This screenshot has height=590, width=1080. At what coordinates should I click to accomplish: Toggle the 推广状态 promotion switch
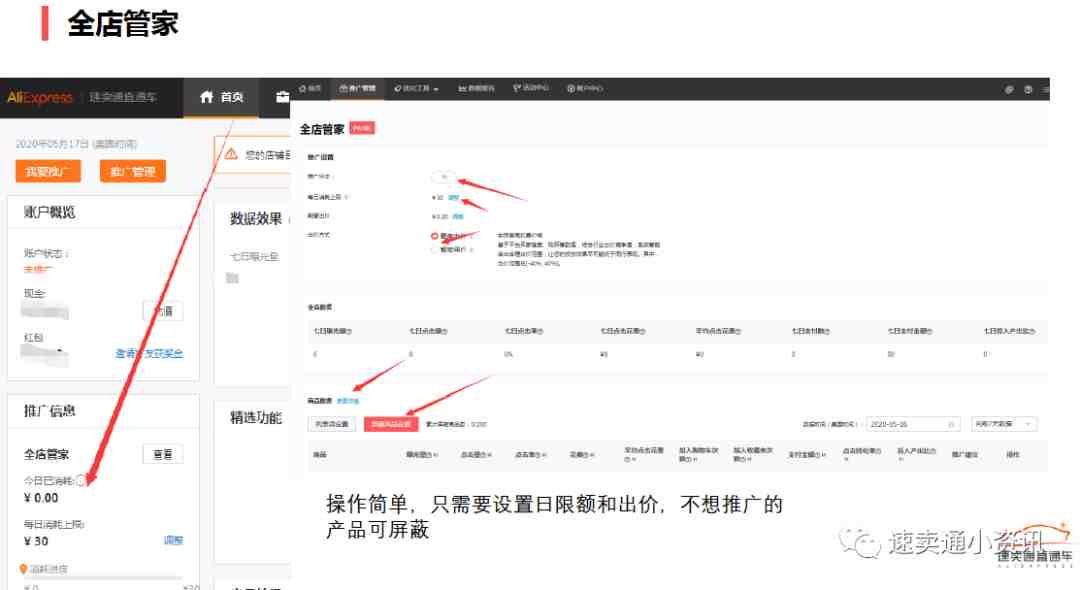click(442, 177)
